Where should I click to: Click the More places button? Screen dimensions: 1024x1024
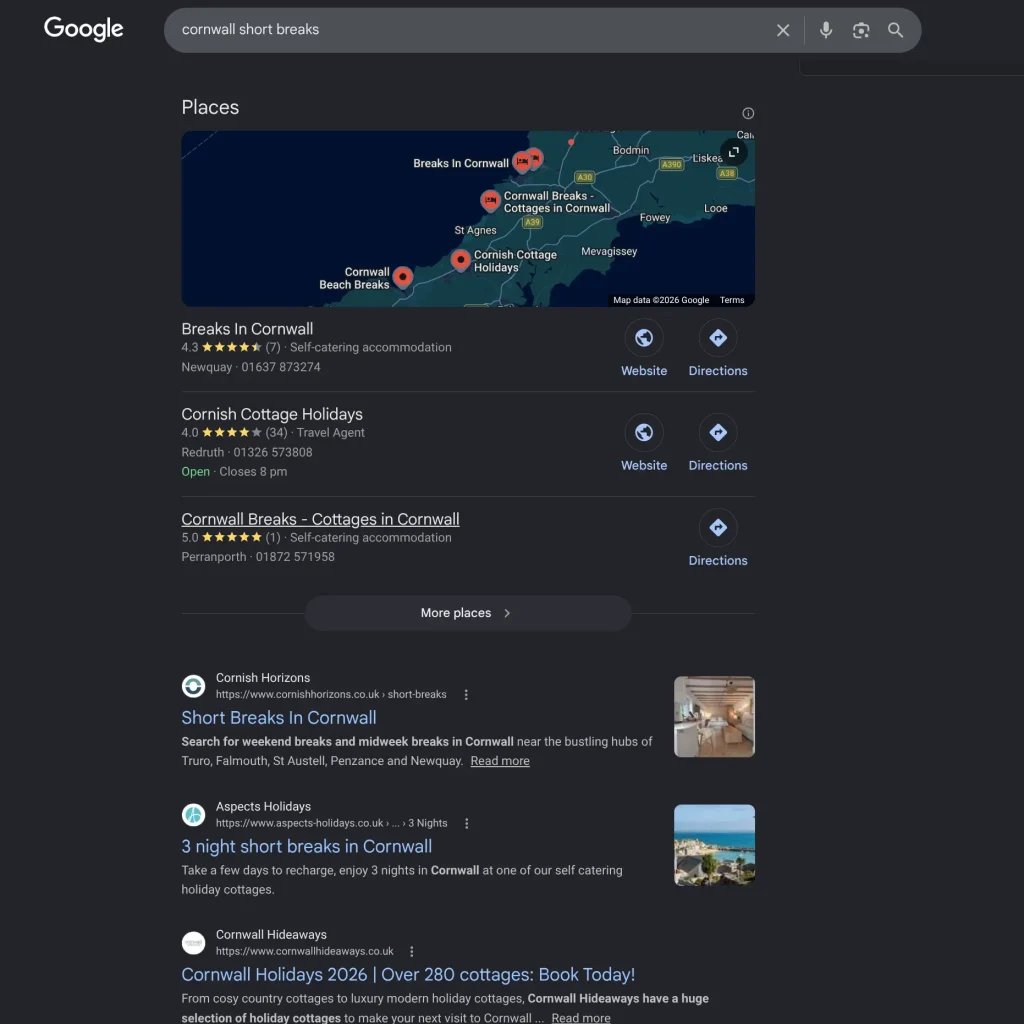coord(468,613)
